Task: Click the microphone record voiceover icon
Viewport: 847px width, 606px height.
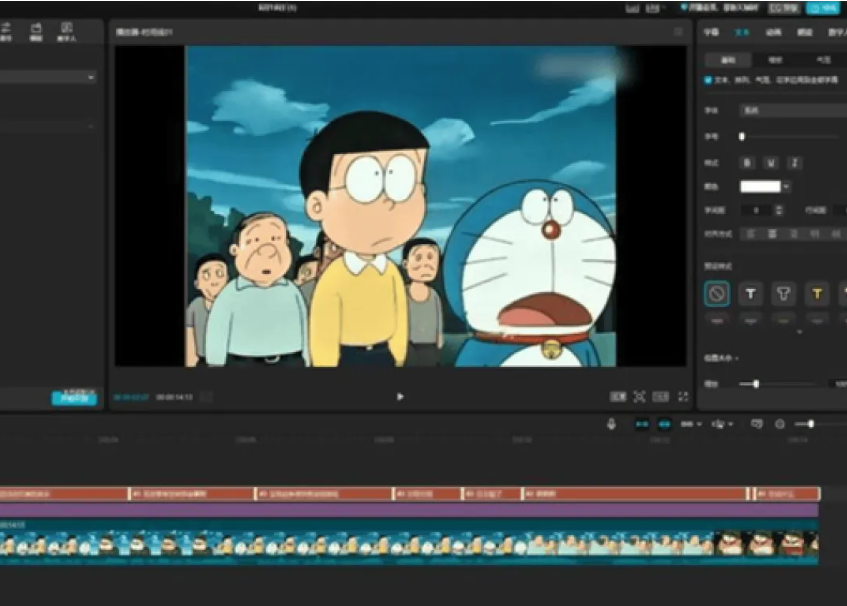Action: tap(611, 424)
